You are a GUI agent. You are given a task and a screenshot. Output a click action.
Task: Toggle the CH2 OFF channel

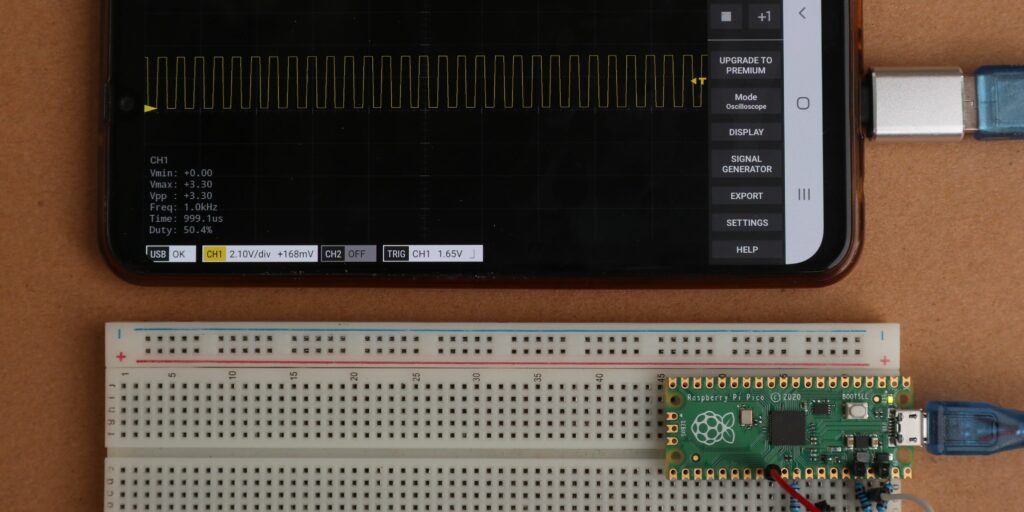349,254
